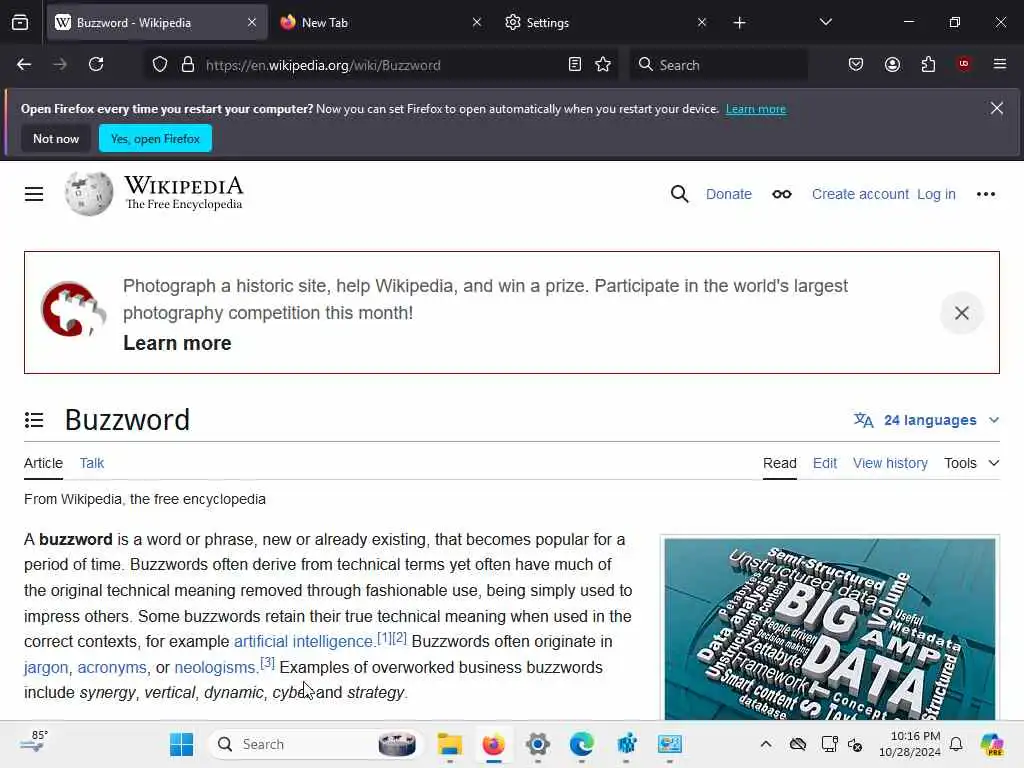The width and height of the screenshot is (1024, 768).
Task: Open Learn more in competition banner
Action: pos(177,343)
